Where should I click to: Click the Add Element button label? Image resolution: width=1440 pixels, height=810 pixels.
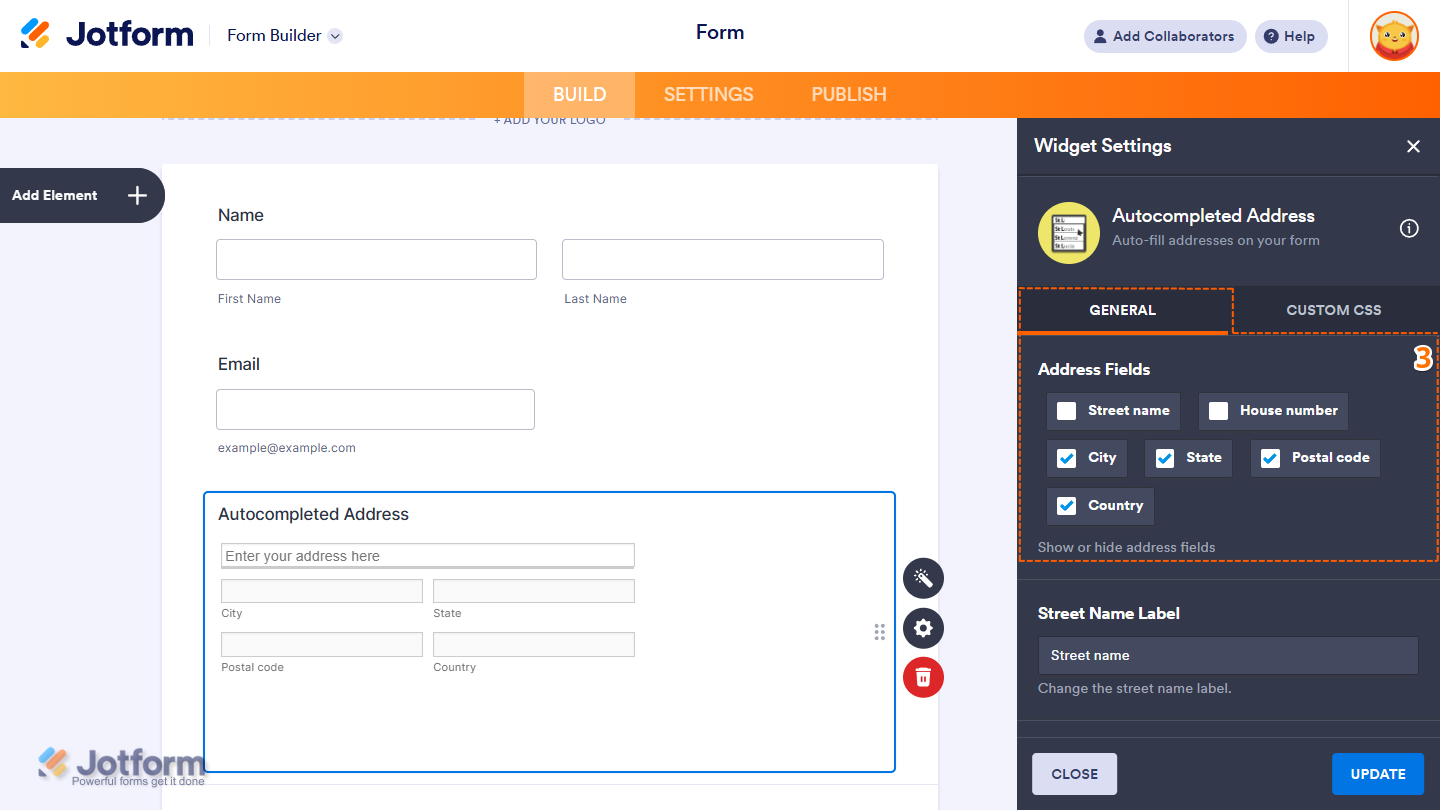[55, 196]
